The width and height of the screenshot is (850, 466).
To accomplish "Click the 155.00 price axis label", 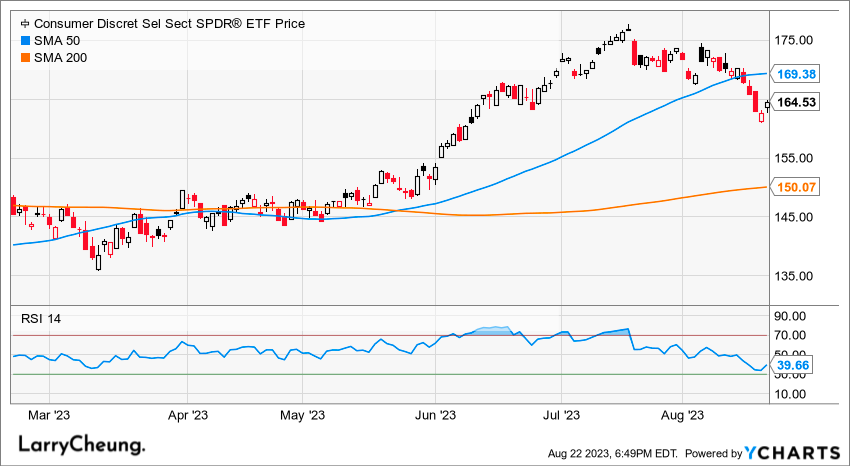I will [x=794, y=158].
